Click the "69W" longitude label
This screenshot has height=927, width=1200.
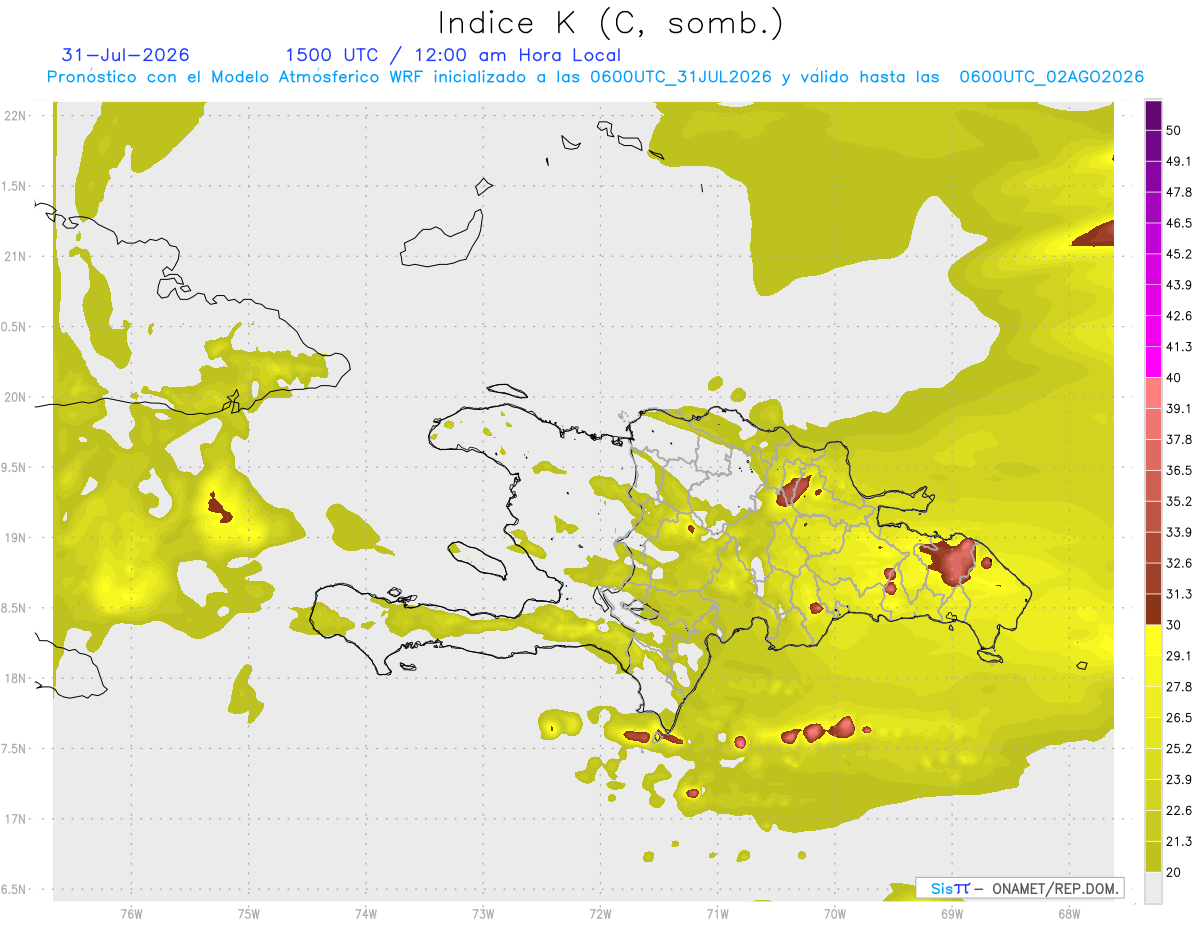[x=952, y=914]
